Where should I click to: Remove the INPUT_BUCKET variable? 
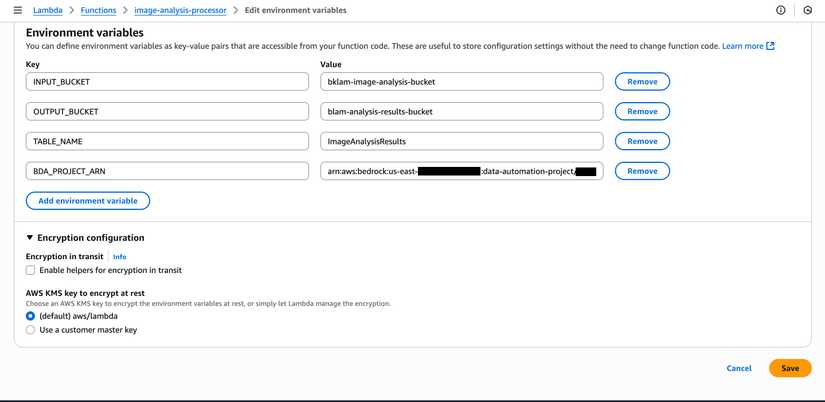[x=642, y=82]
